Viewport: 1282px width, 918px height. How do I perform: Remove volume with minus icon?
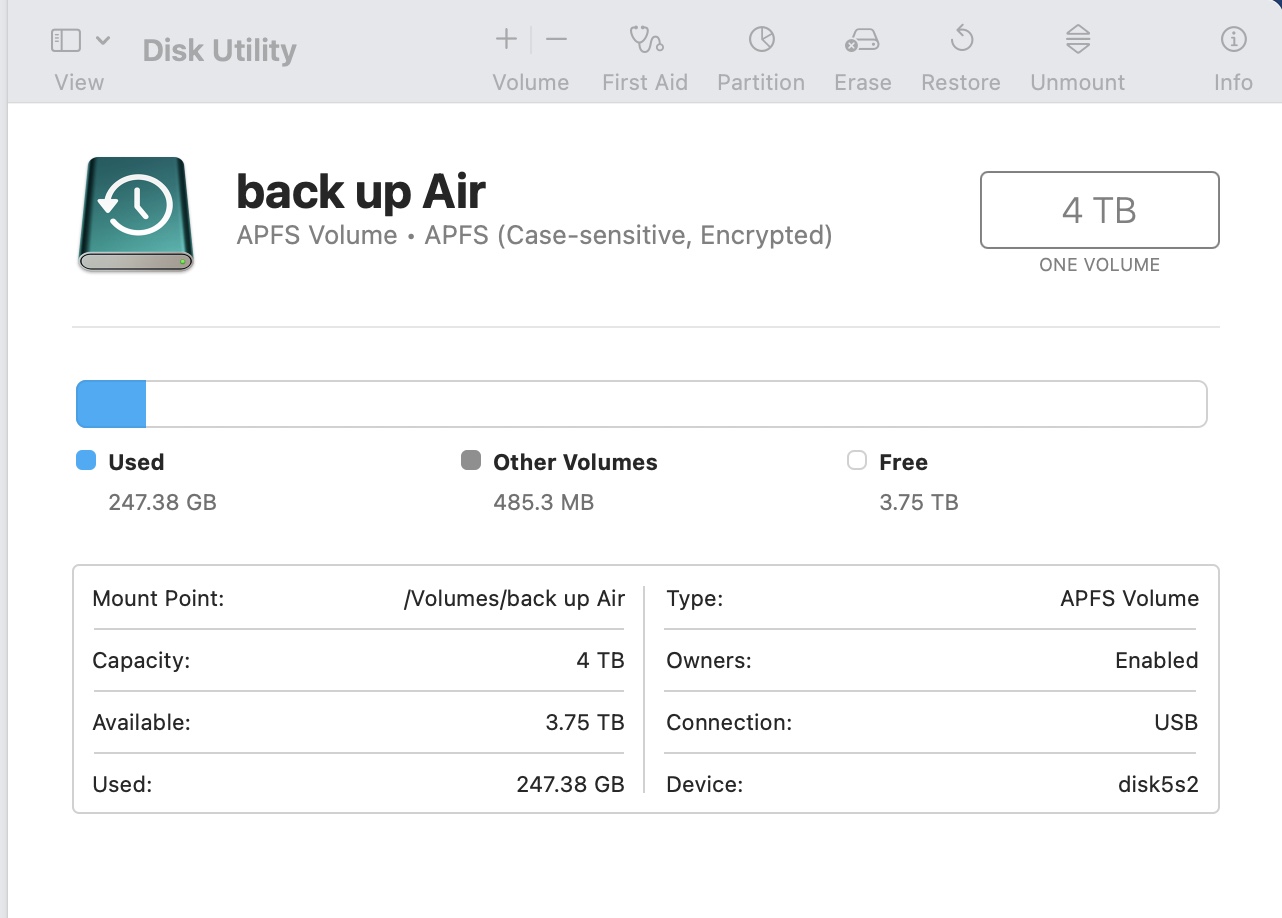(x=557, y=40)
